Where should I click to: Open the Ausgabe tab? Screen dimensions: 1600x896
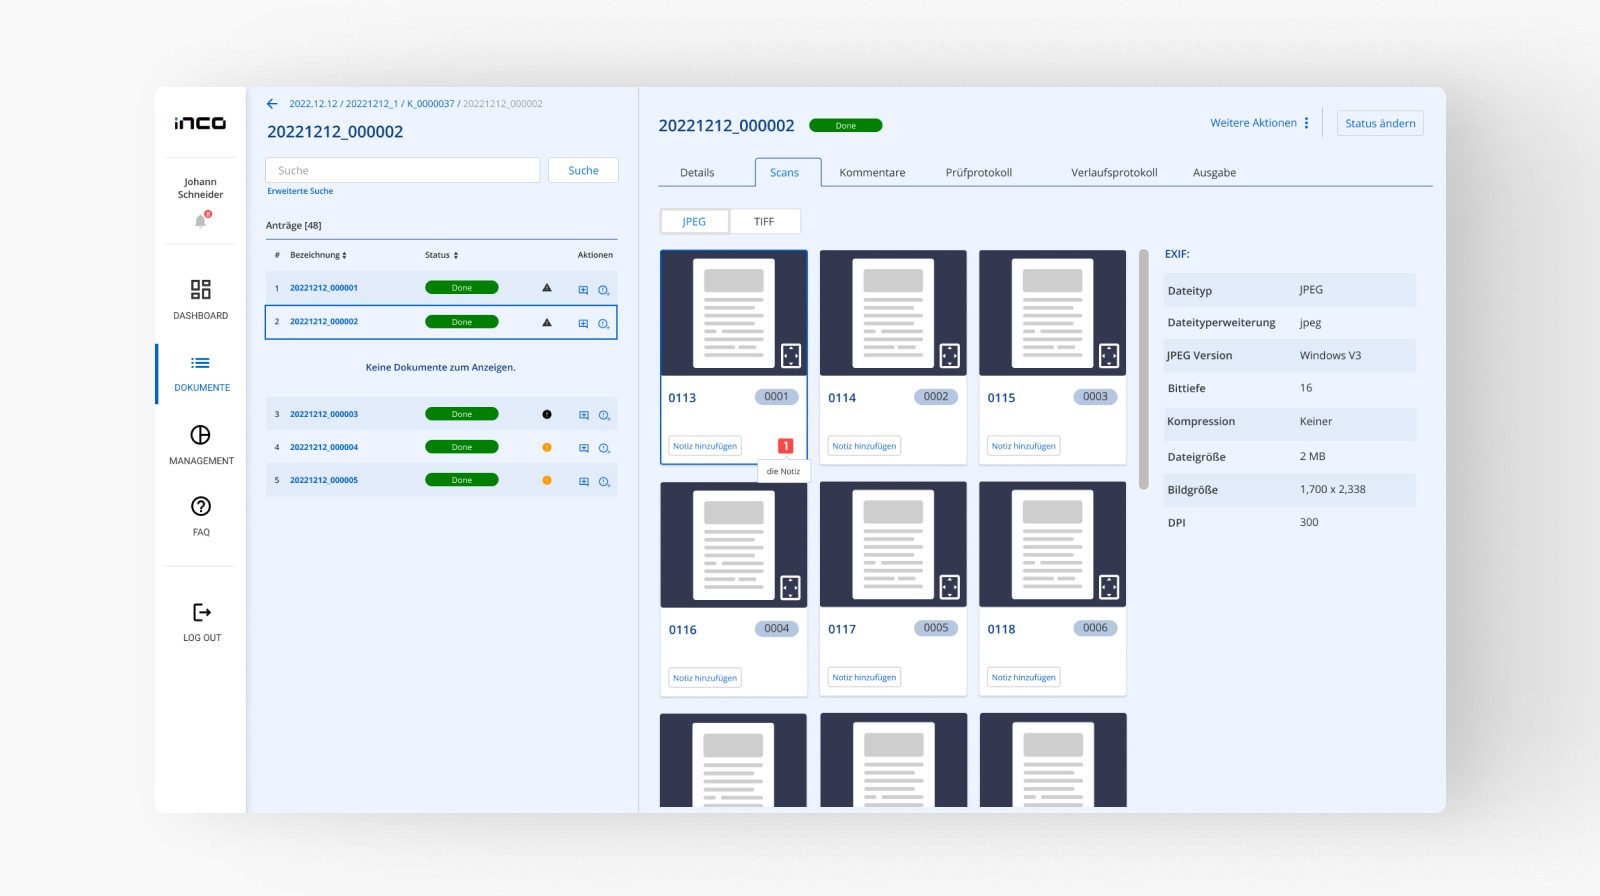[1214, 172]
